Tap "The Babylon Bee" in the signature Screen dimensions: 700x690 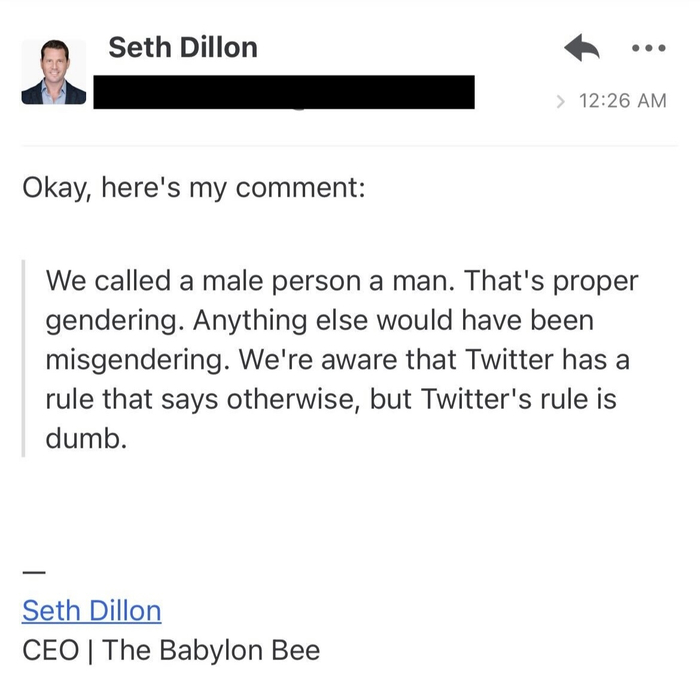click(x=211, y=651)
